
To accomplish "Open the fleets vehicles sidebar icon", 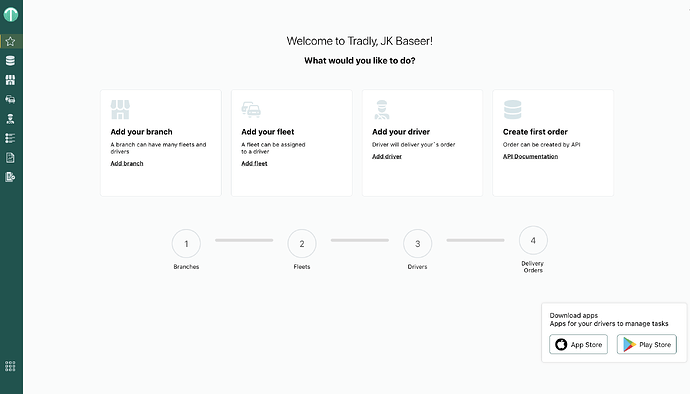I will 10,99.
